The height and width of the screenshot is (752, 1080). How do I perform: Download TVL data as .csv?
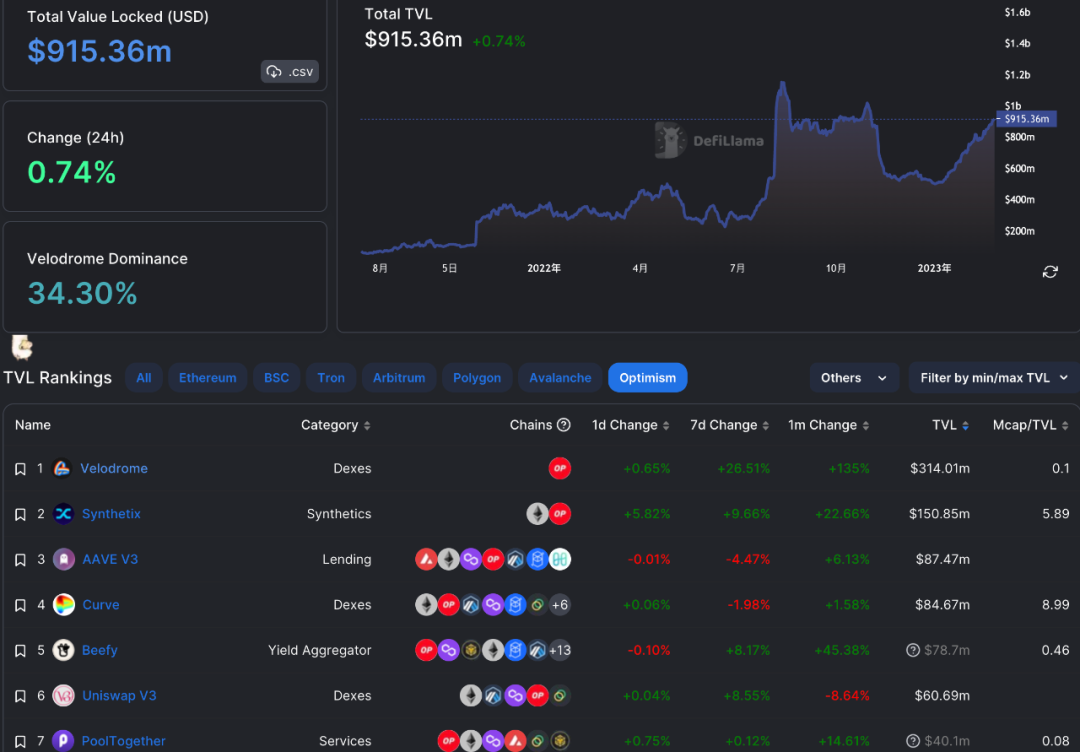289,72
